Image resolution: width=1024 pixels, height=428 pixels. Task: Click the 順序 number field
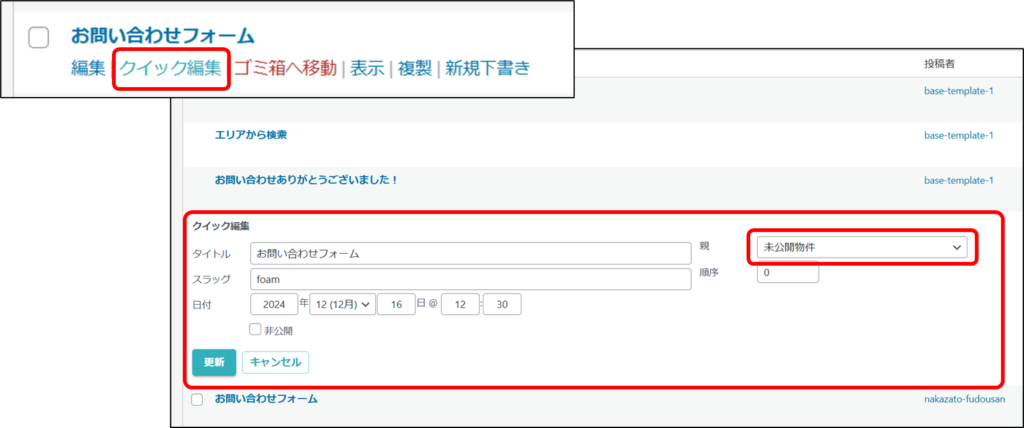click(x=787, y=272)
